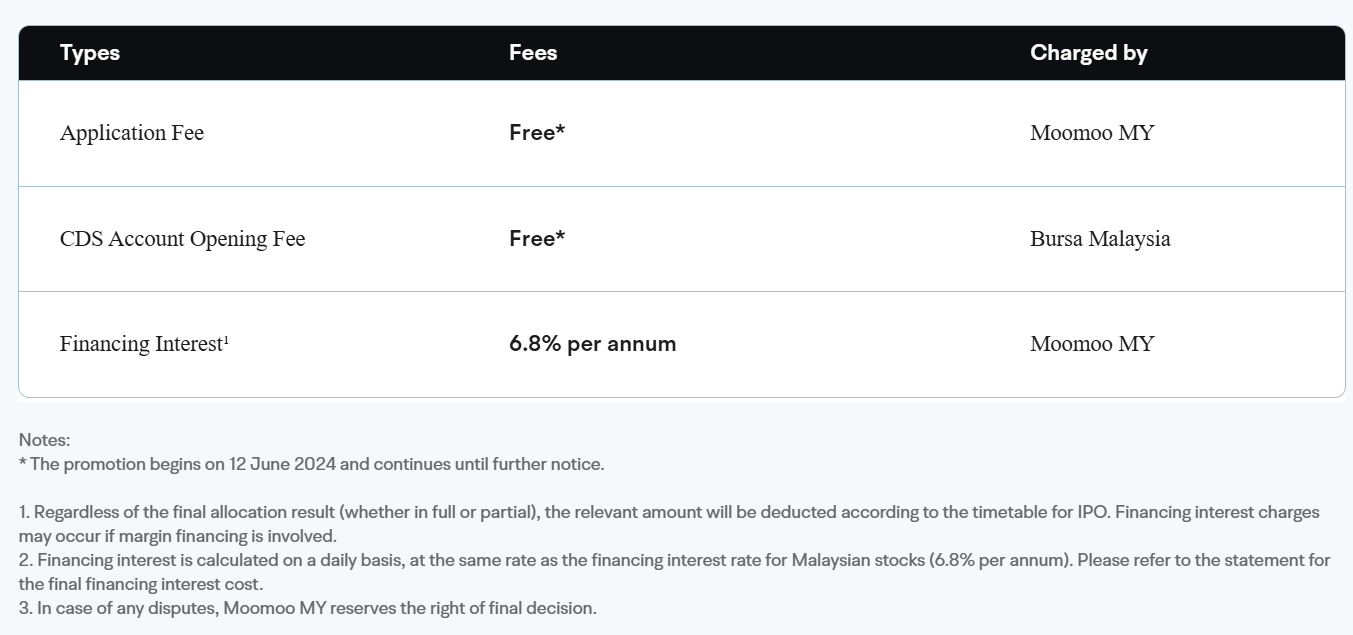Click Moomoo MY in the Application Fee row
This screenshot has width=1353, height=635.
click(1092, 133)
